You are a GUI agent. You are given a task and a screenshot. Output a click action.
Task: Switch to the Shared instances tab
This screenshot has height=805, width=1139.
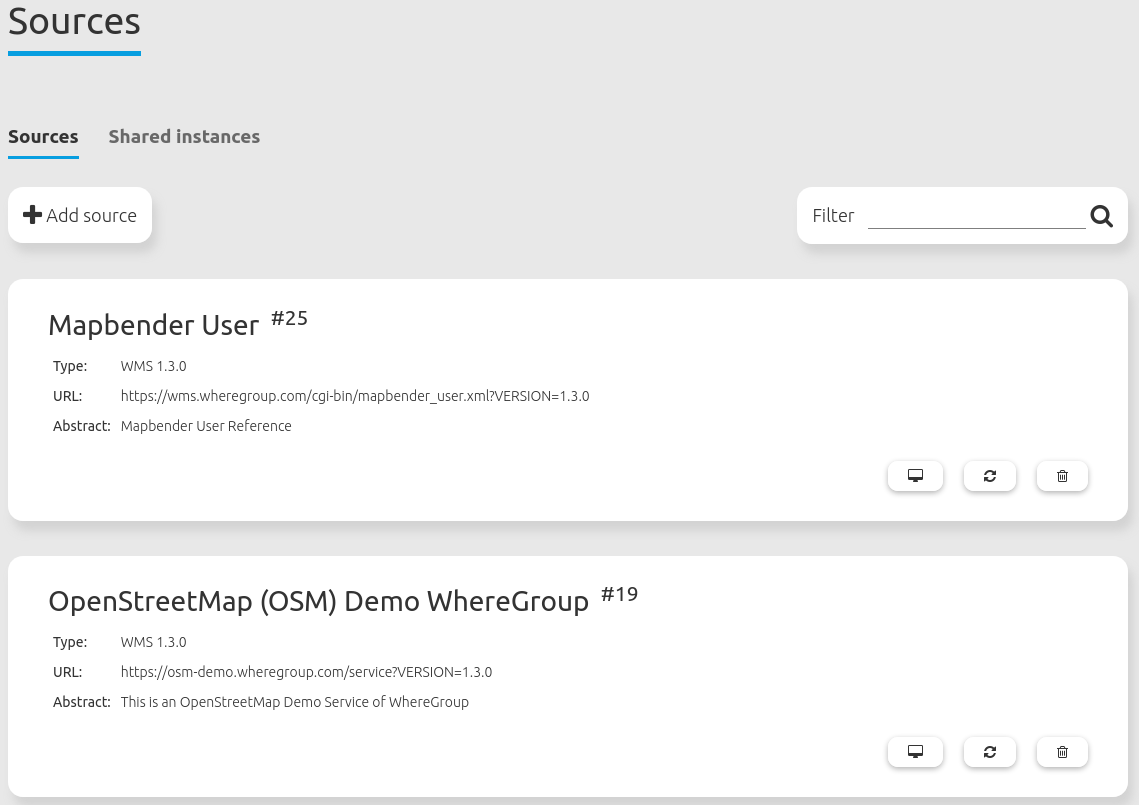[x=184, y=137]
